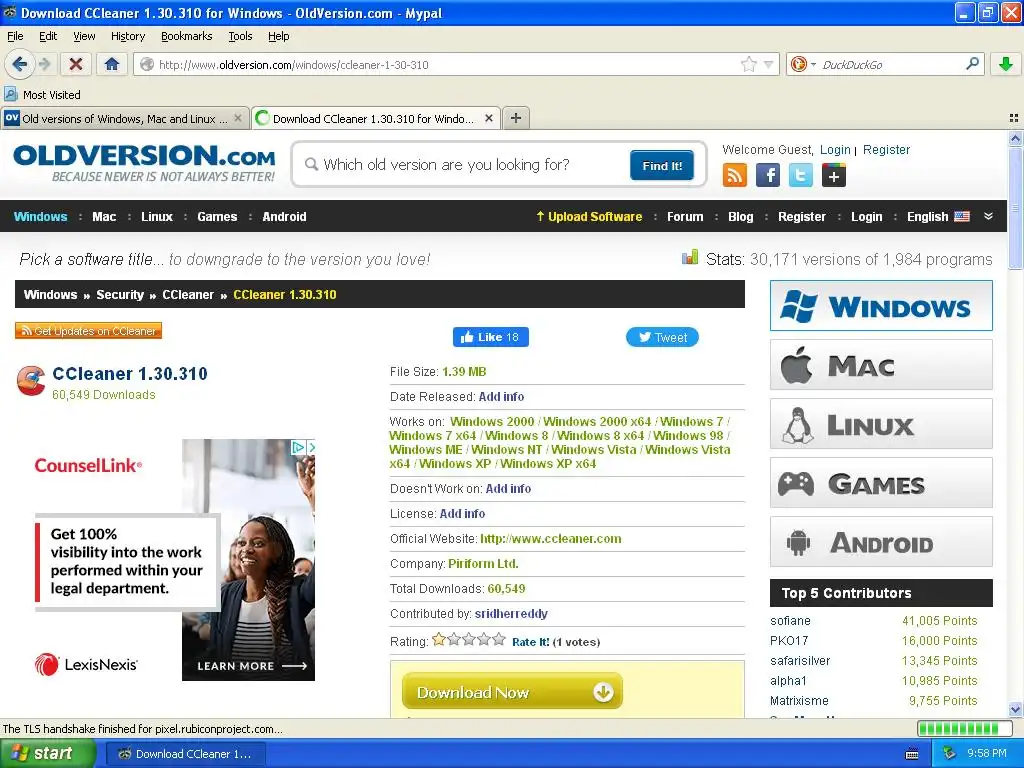Open OldVersion Facebook icon
Screen dimensions: 1024x768
click(x=768, y=175)
